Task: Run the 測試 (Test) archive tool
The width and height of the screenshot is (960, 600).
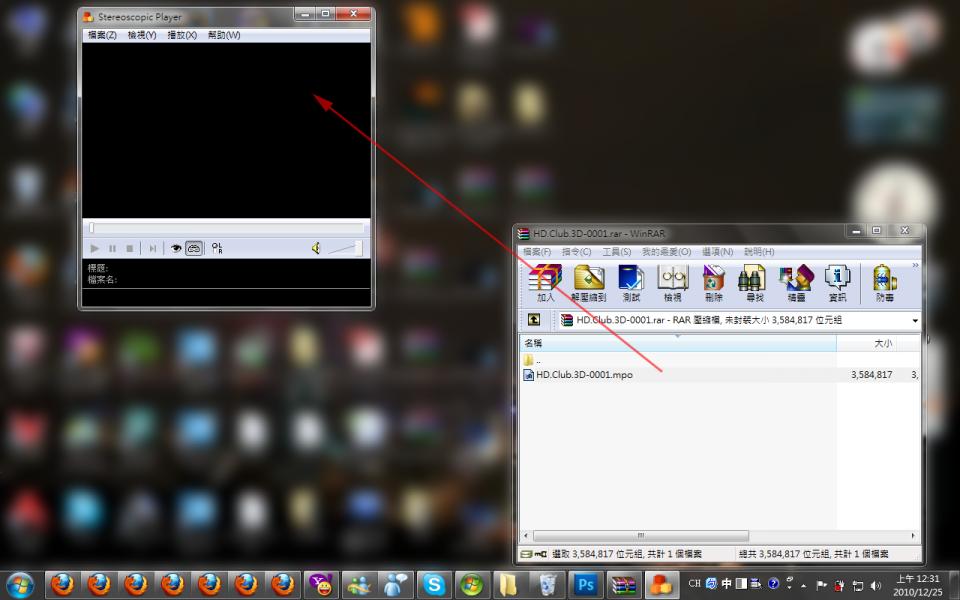Action: 631,283
